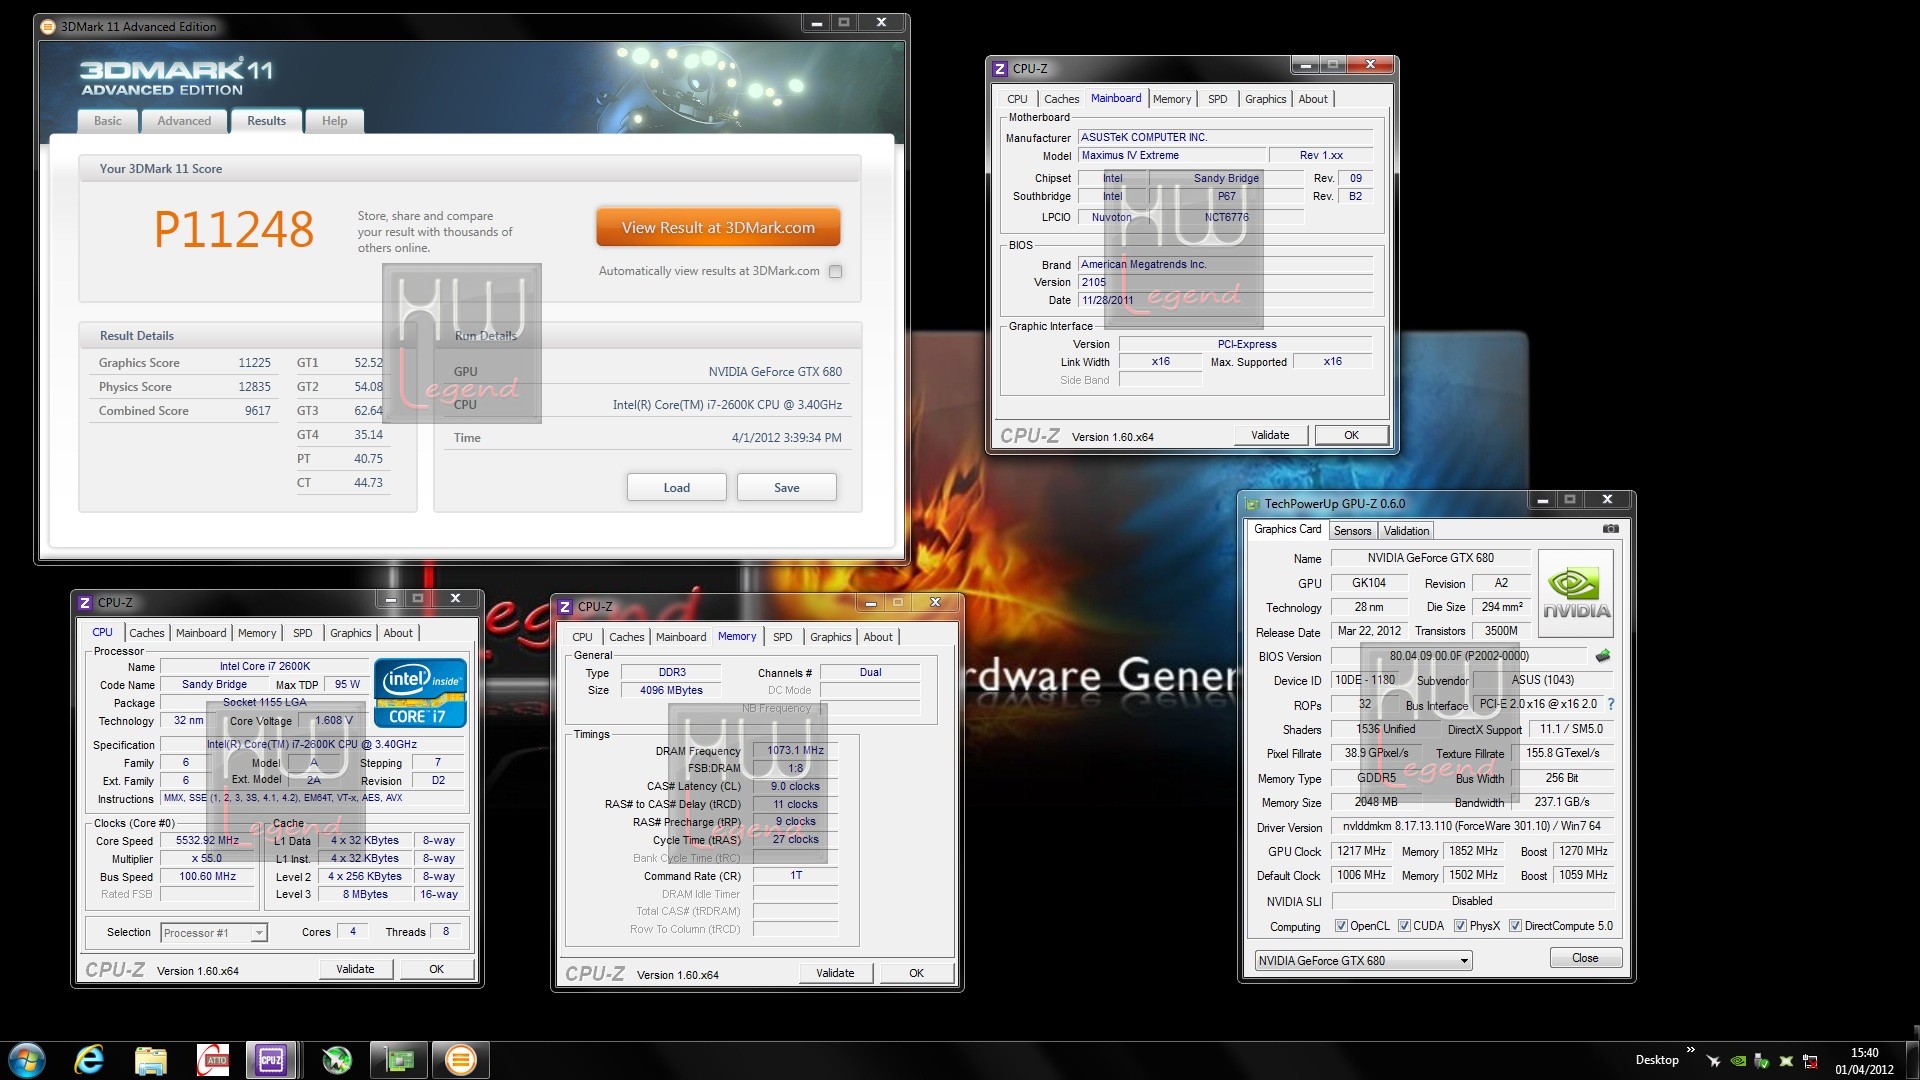Click the Load button in 3DMark
Viewport: 1920px width, 1080px height.
tap(676, 488)
